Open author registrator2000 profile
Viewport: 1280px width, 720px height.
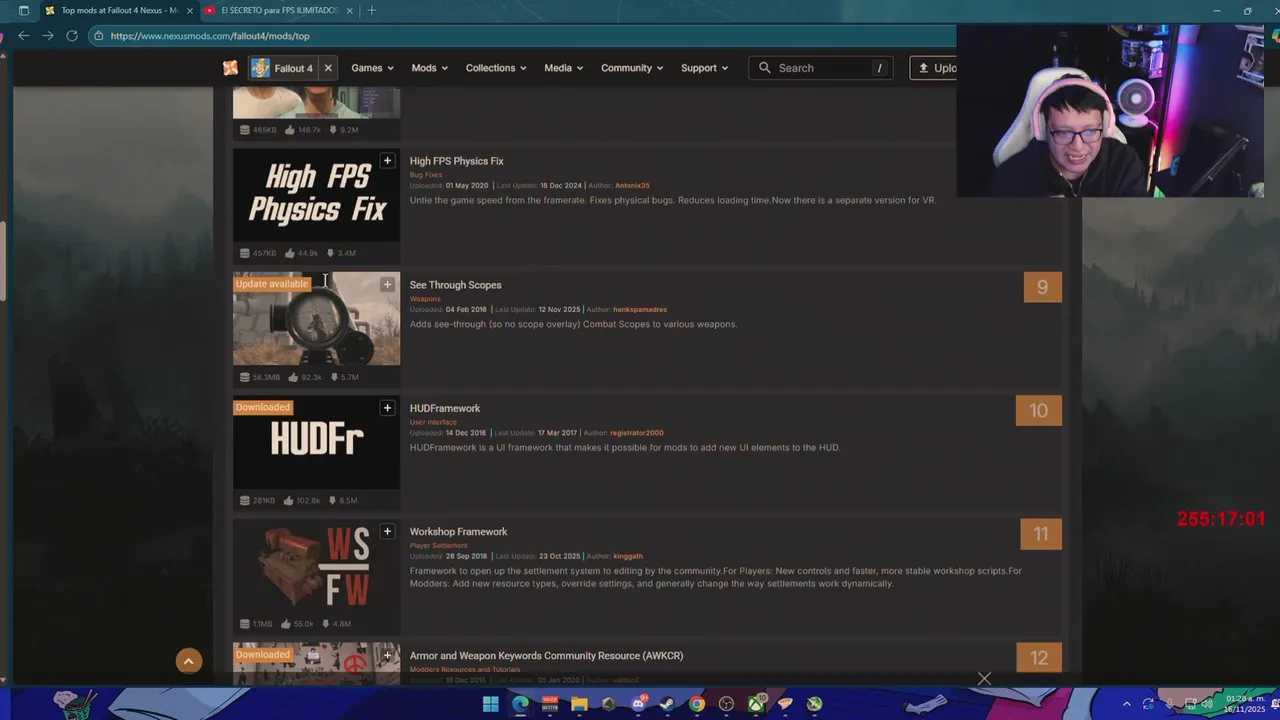pos(637,433)
